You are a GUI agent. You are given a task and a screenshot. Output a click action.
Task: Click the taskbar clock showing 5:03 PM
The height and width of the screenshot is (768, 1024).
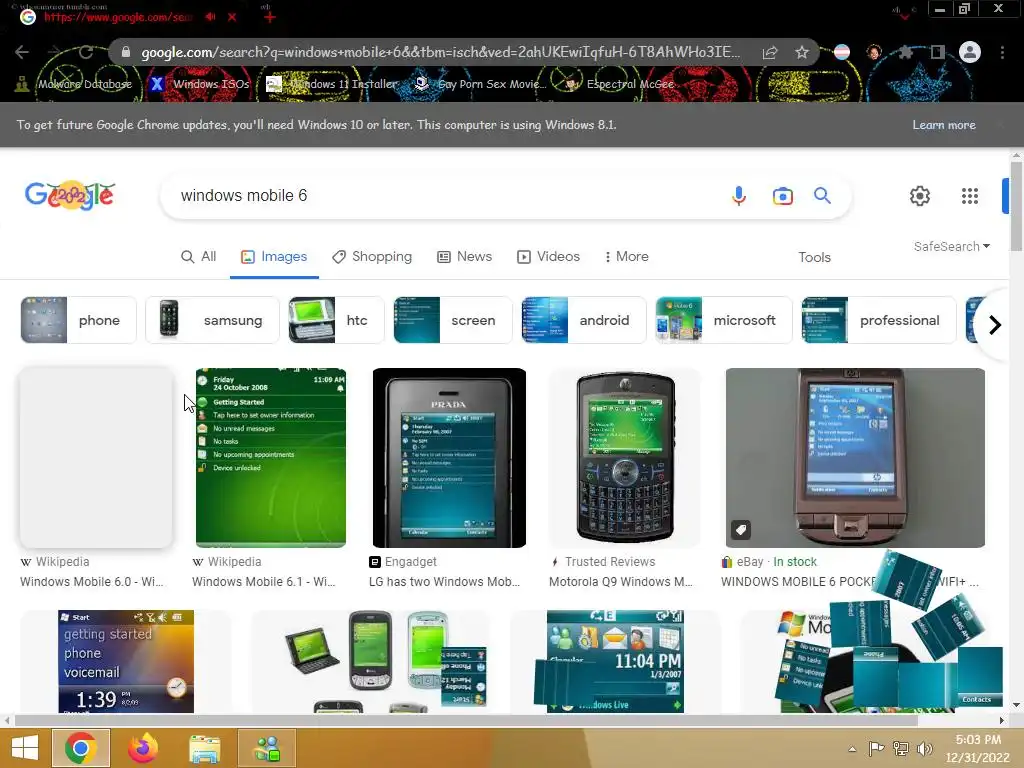pos(978,748)
